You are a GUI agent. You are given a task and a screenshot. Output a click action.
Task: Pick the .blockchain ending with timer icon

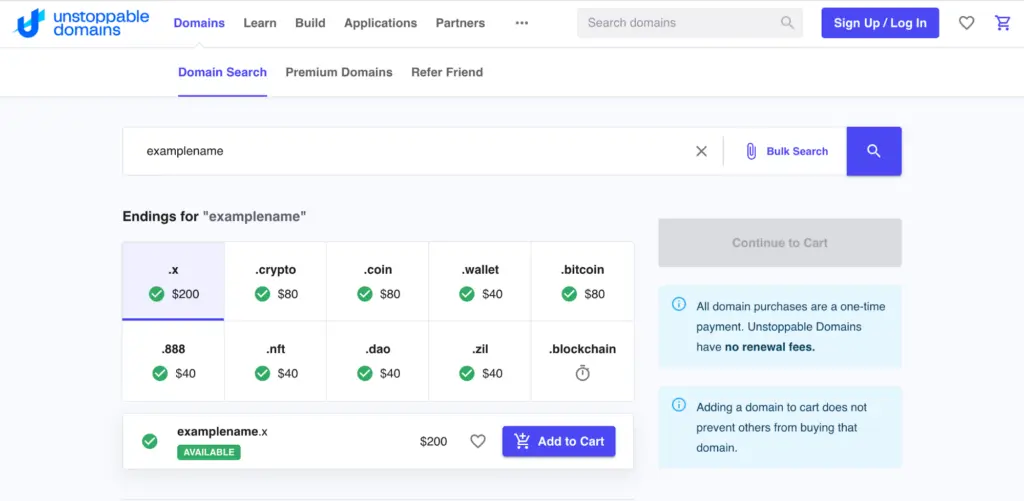(582, 361)
